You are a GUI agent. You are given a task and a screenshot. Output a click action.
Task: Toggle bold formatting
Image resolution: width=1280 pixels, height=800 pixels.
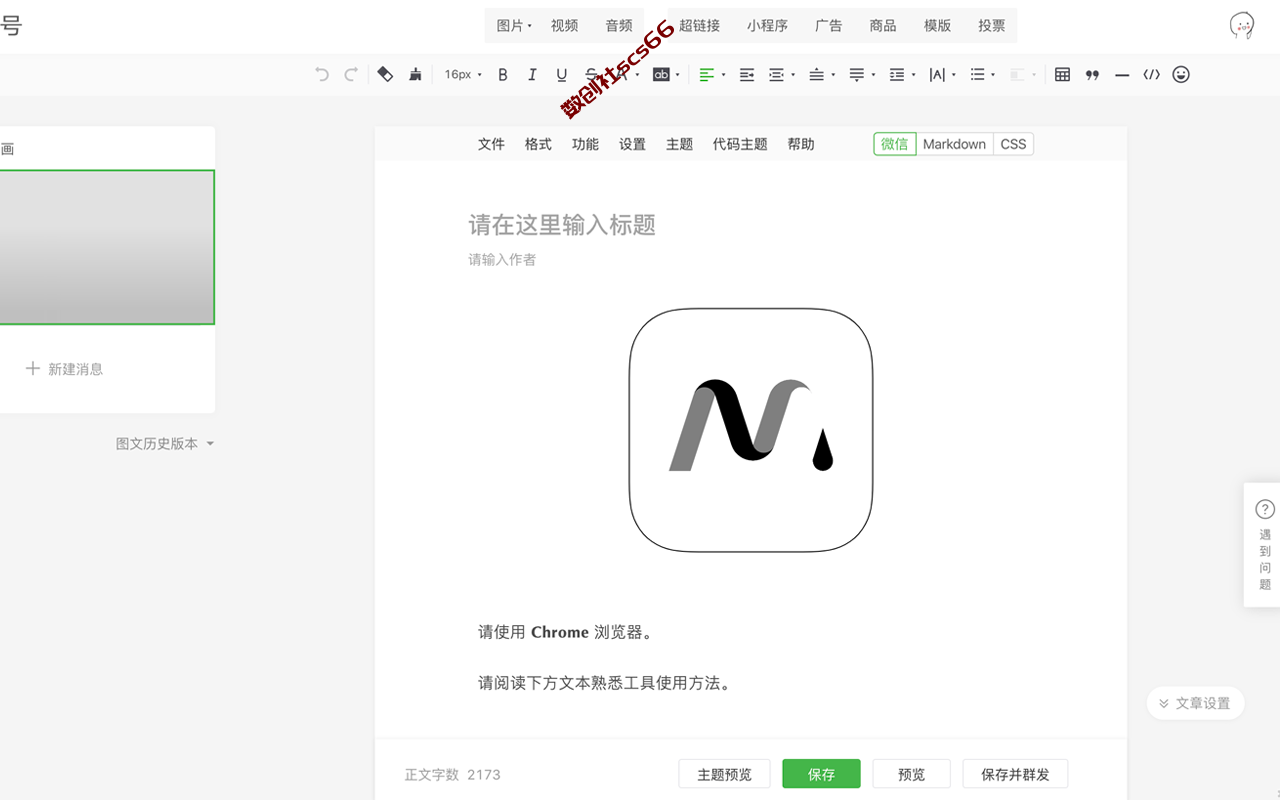pyautogui.click(x=503, y=74)
